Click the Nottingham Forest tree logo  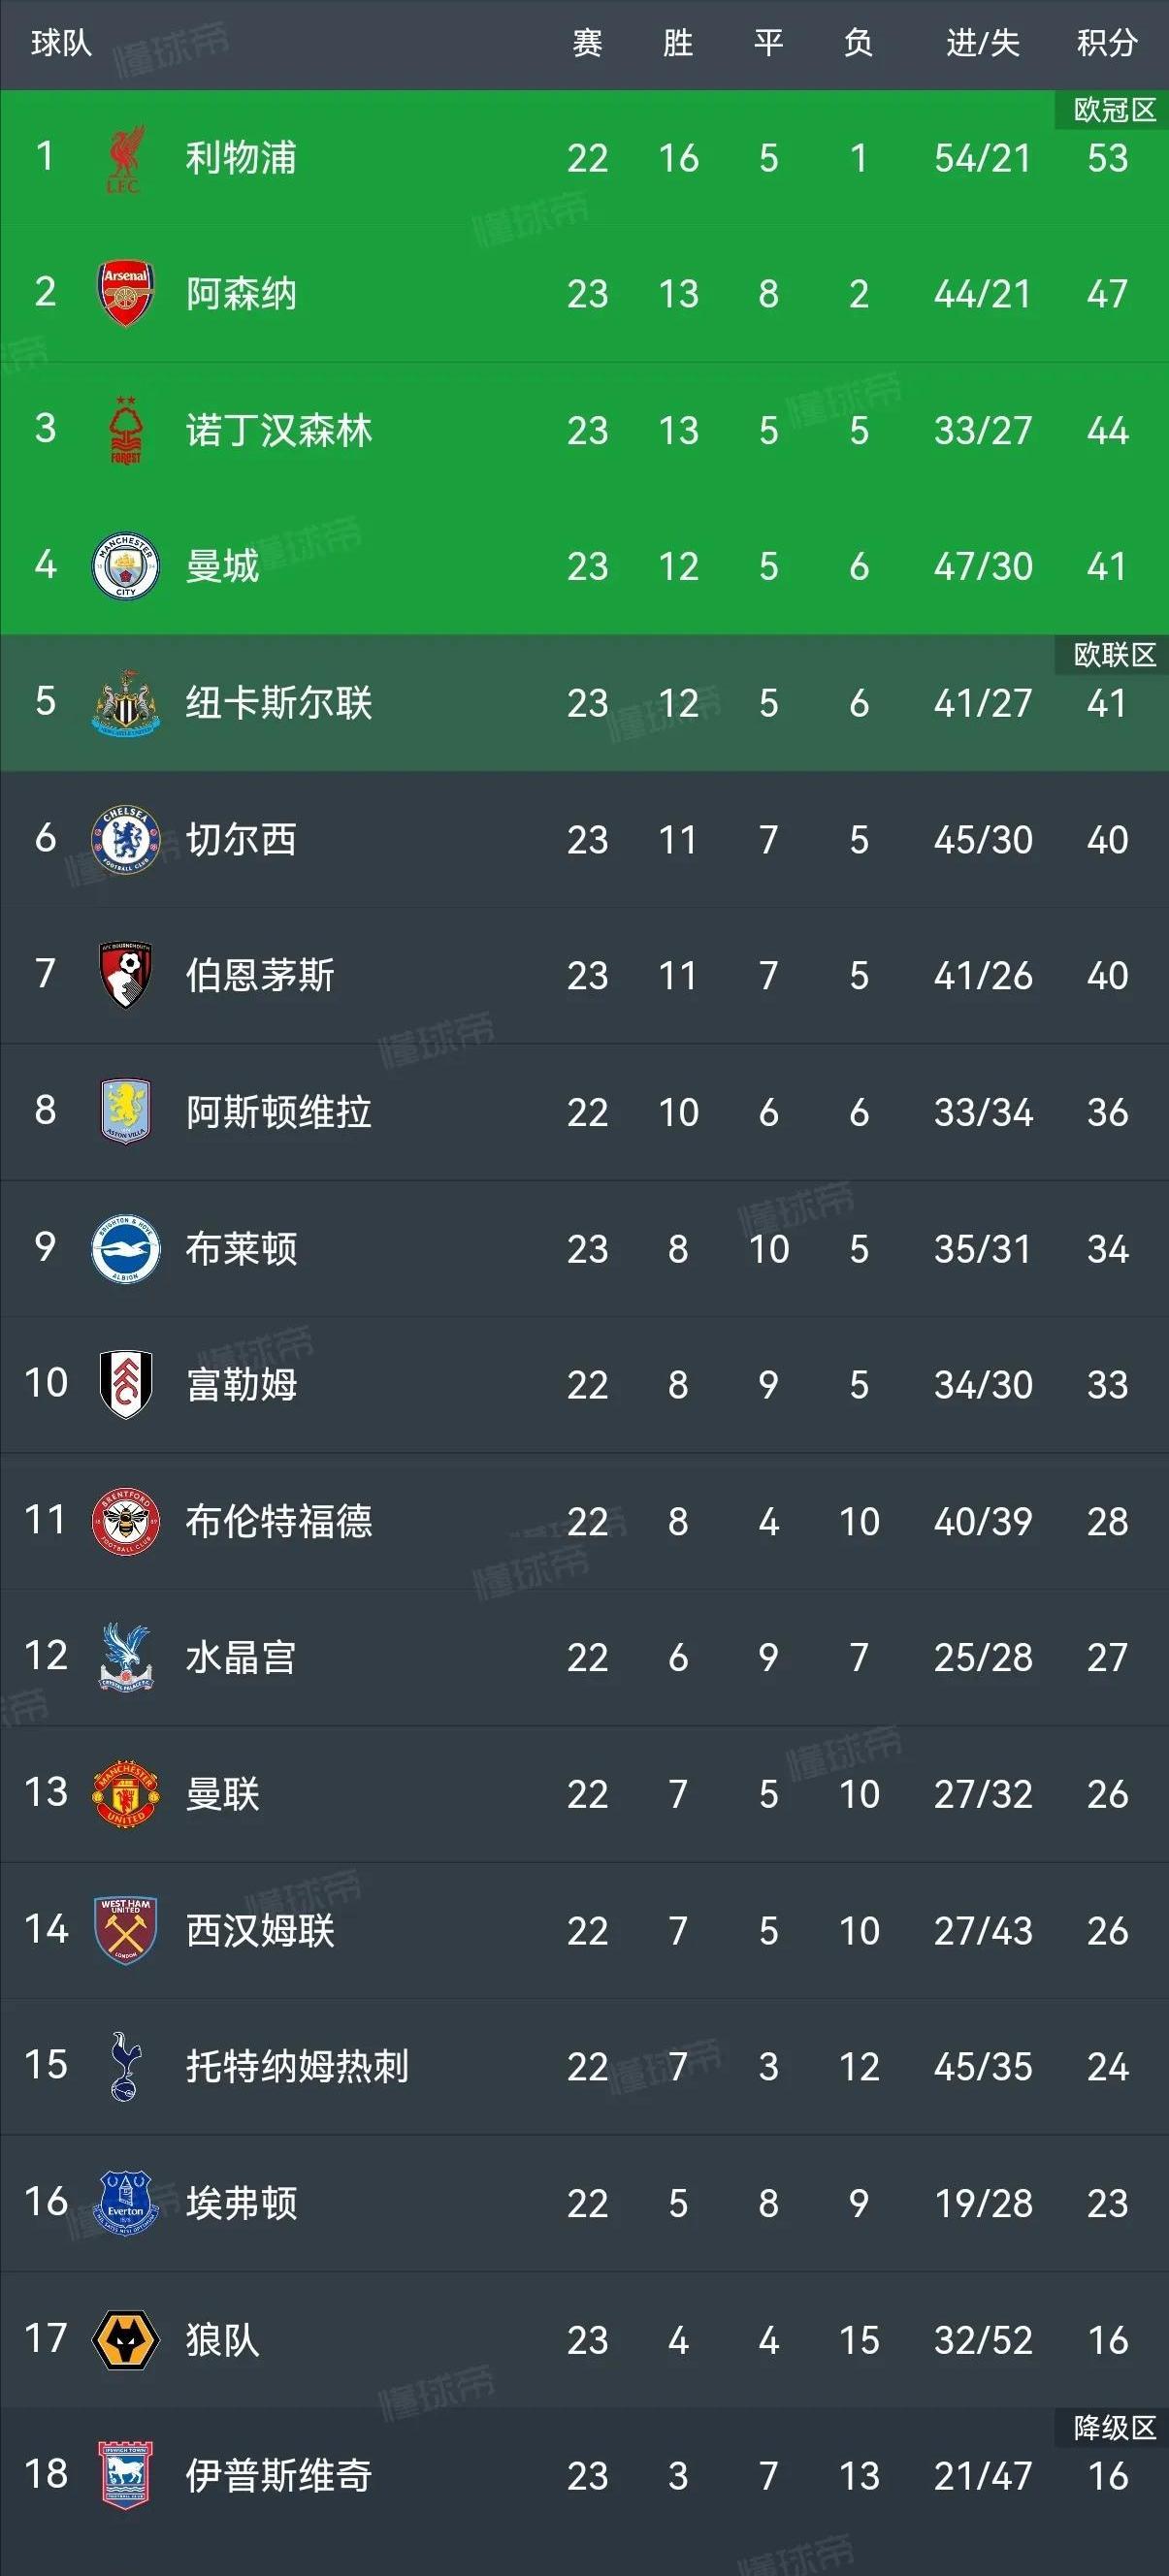125,430
